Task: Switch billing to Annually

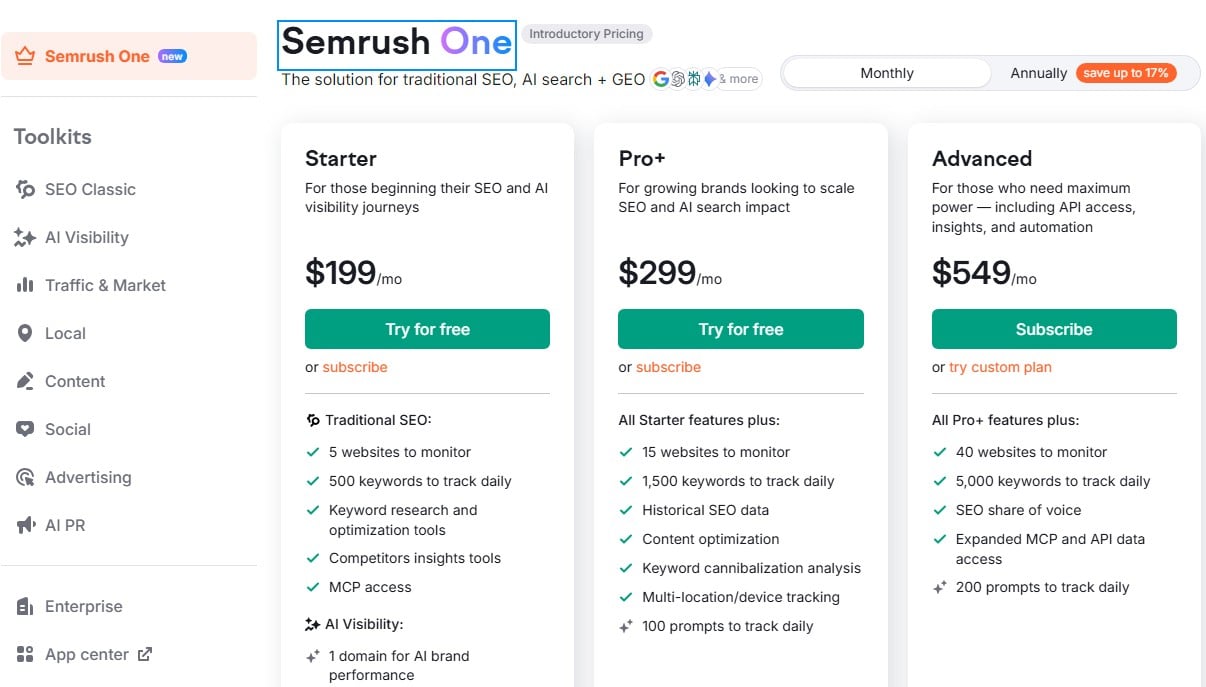Action: [1038, 73]
